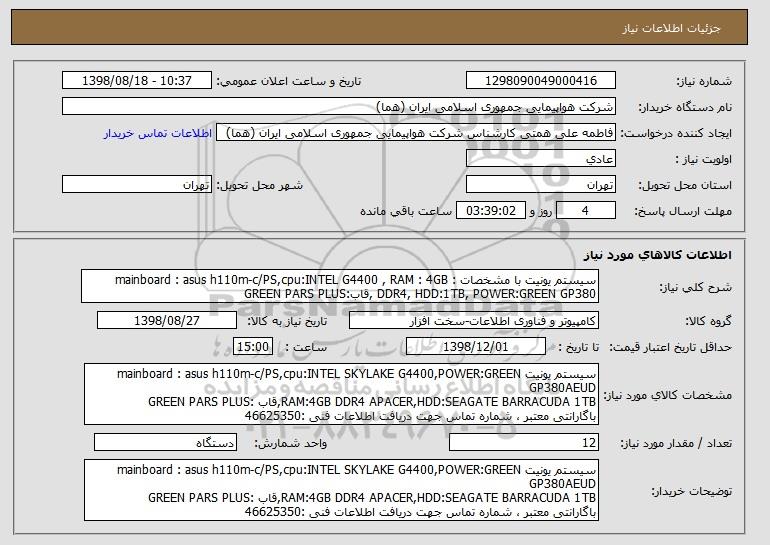The image size is (770, 545).
Task: Click the ساعت field showing 15:00
Action: pos(253,347)
